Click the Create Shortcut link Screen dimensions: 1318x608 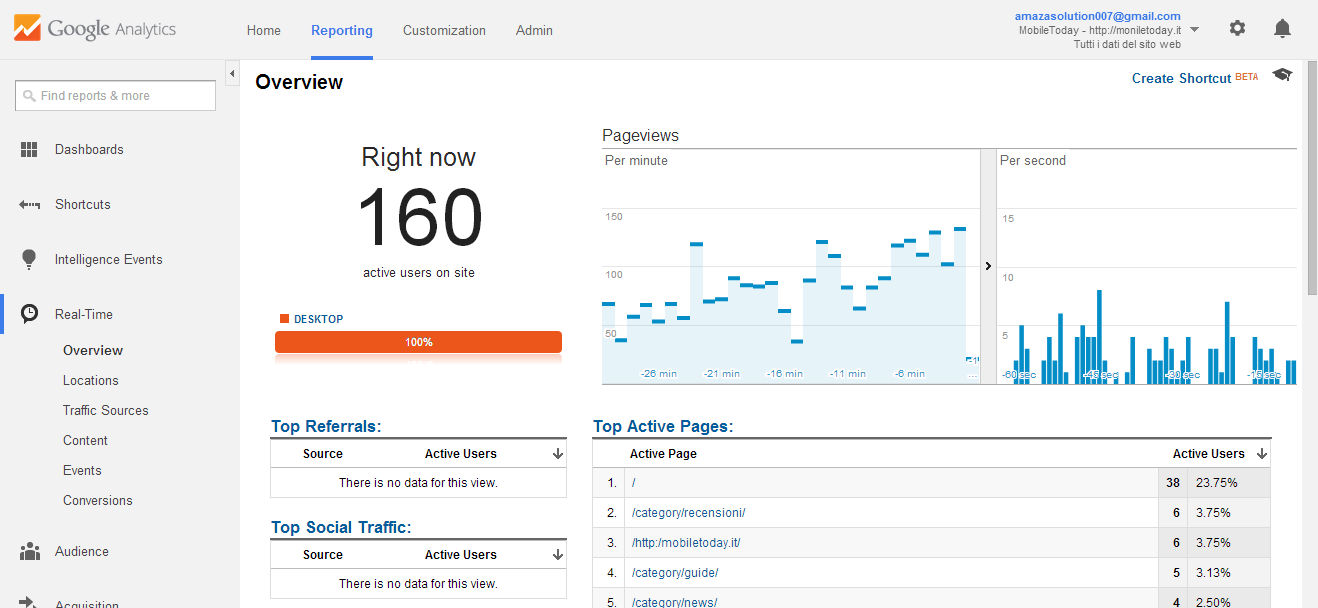point(1181,77)
